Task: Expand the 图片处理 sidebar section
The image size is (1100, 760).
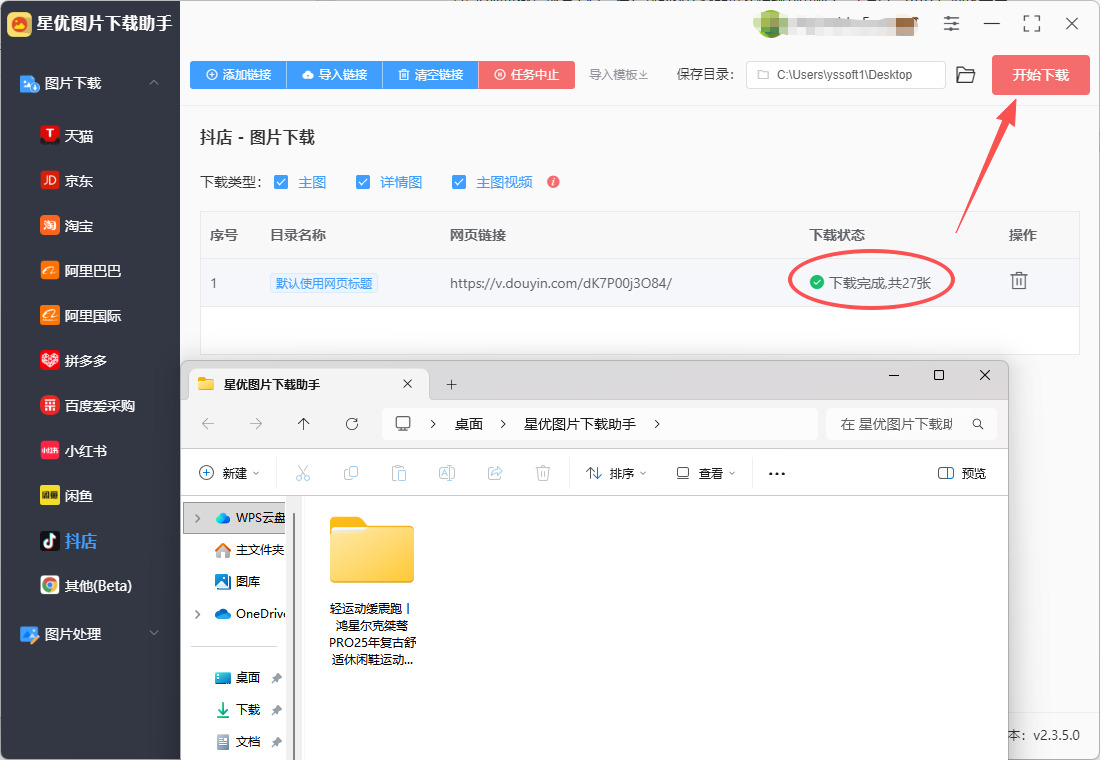Action: 154,633
